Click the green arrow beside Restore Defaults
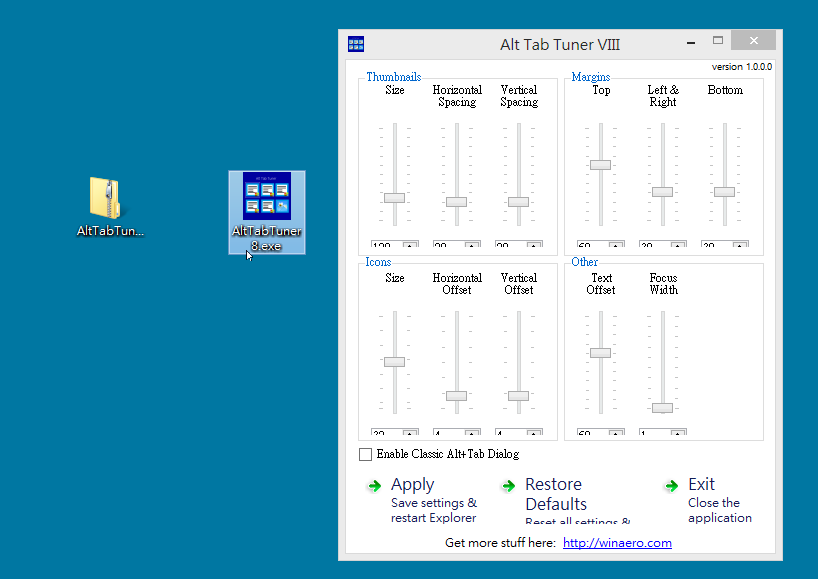Viewport: 818px width, 579px height. [508, 486]
